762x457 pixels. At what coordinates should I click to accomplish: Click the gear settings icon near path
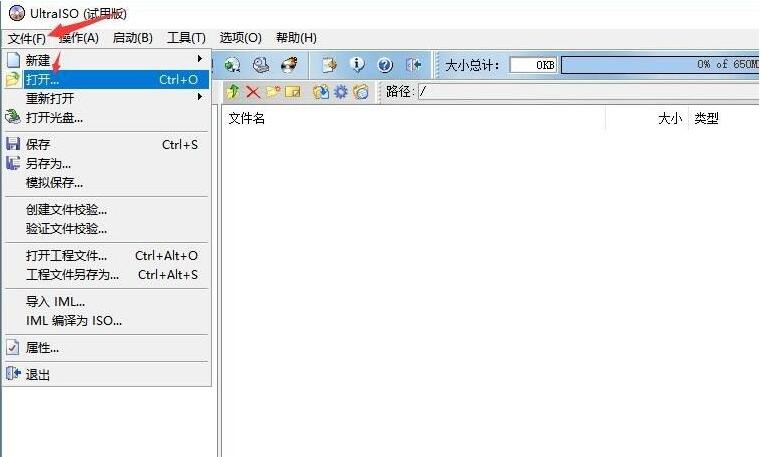341,92
